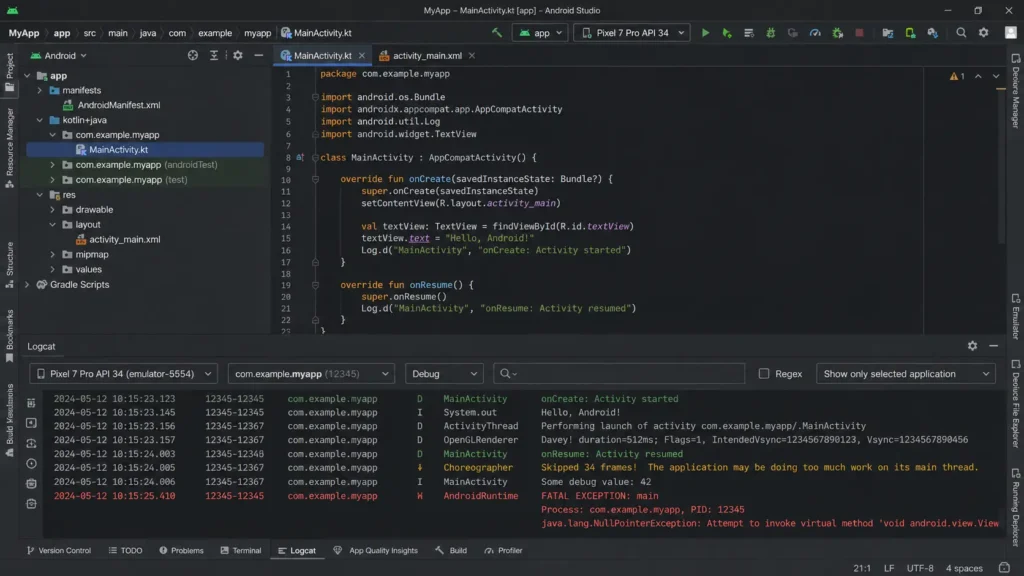This screenshot has width=1024, height=576.
Task: Open the app run configuration dropdown
Action: 541,33
